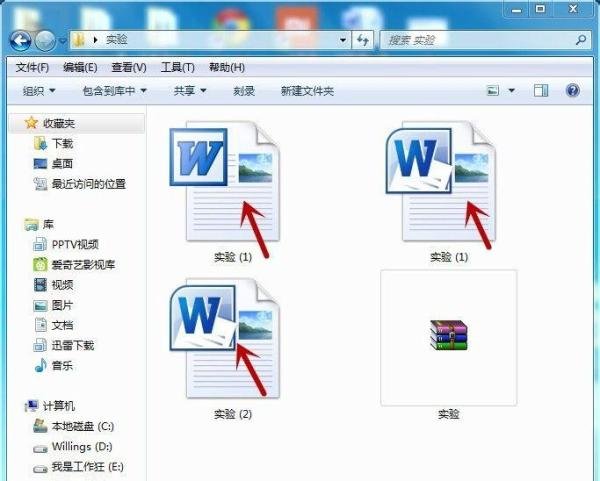This screenshot has height=481, width=600.
Task: Refresh the 实验 folder view
Action: (362, 40)
